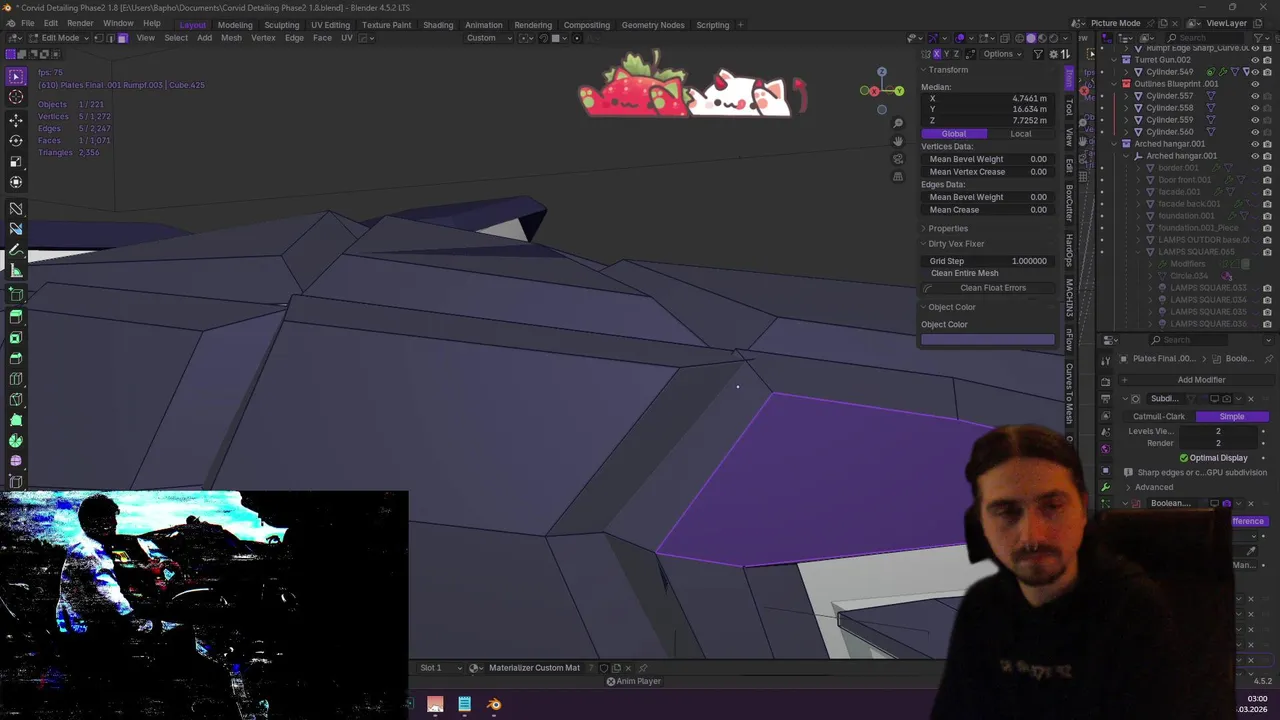The height and width of the screenshot is (720, 1280).
Task: Disable render for Cylinder.560 camera icon
Action: pos(1266,132)
